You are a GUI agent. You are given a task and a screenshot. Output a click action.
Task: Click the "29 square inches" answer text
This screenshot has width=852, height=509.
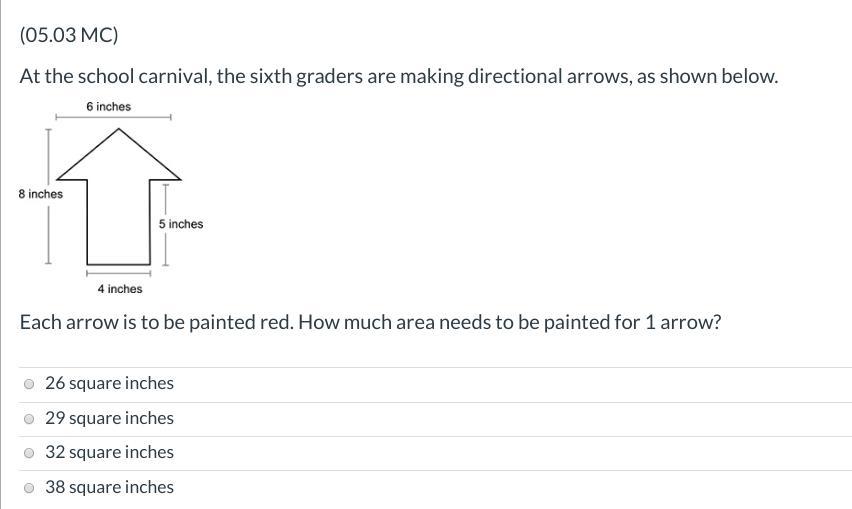point(109,418)
